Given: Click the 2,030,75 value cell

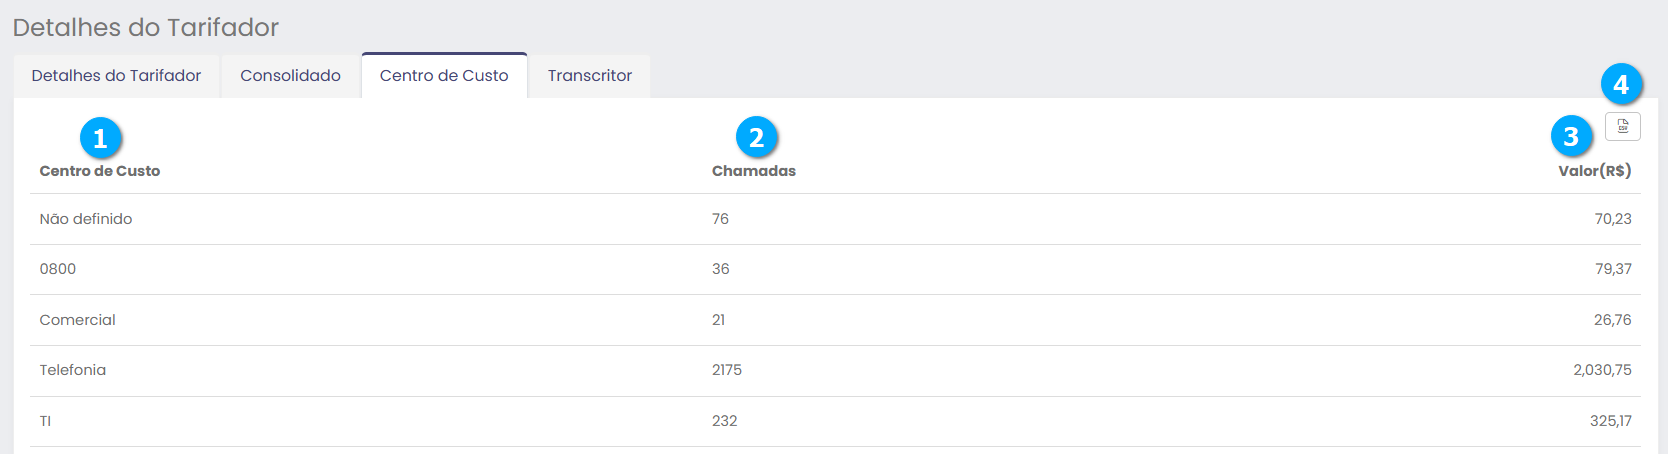Looking at the screenshot, I should (x=1602, y=370).
